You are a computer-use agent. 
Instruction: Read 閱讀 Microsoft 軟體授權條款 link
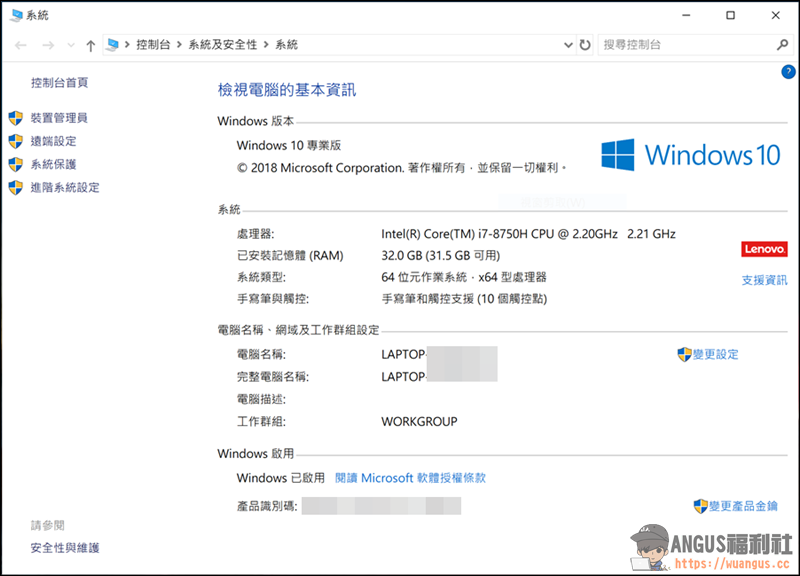coord(410,478)
